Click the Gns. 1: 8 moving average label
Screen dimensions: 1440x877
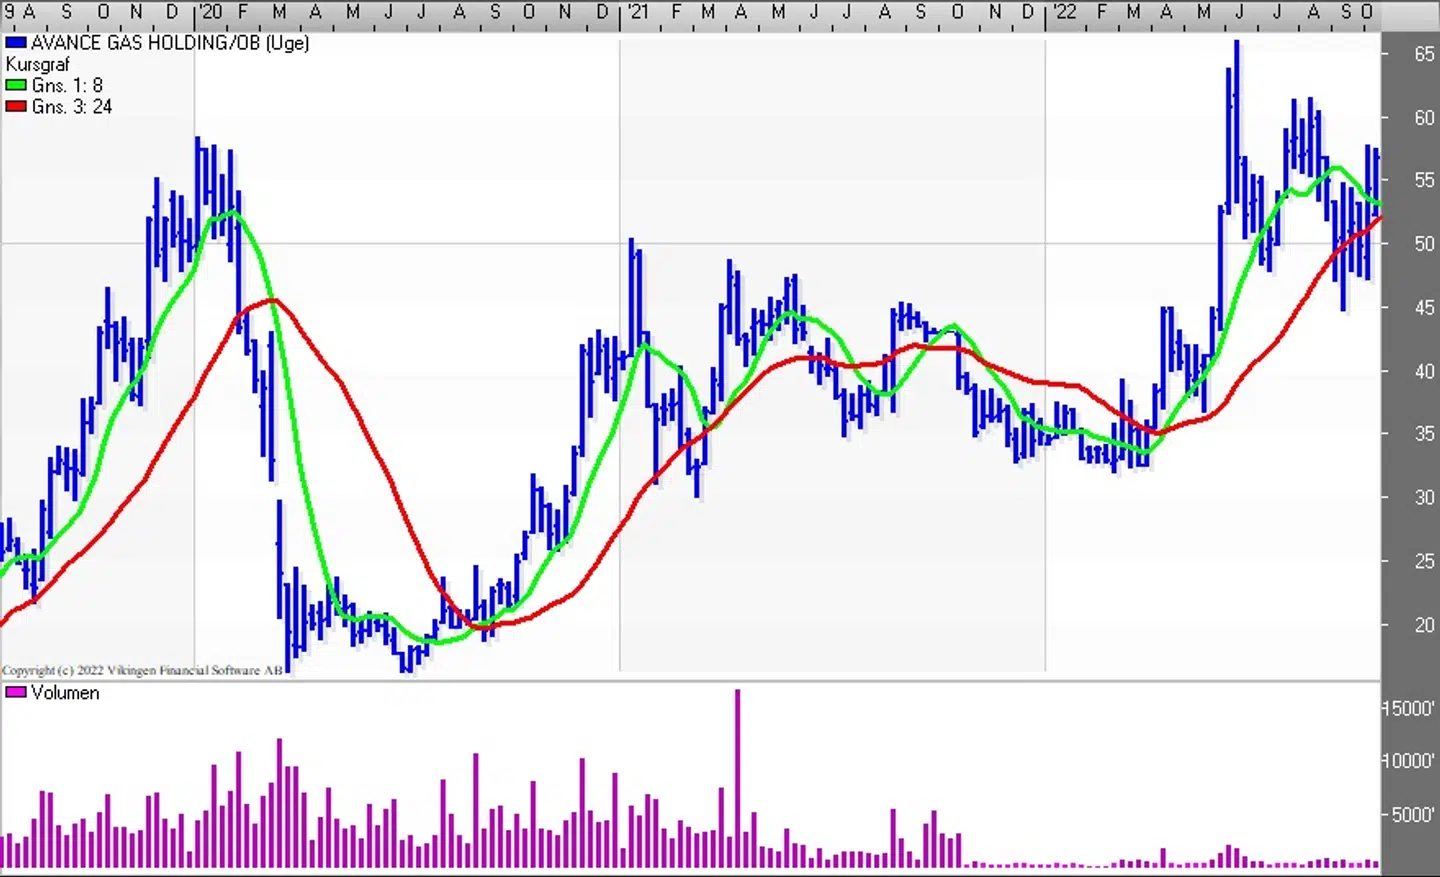point(67,85)
